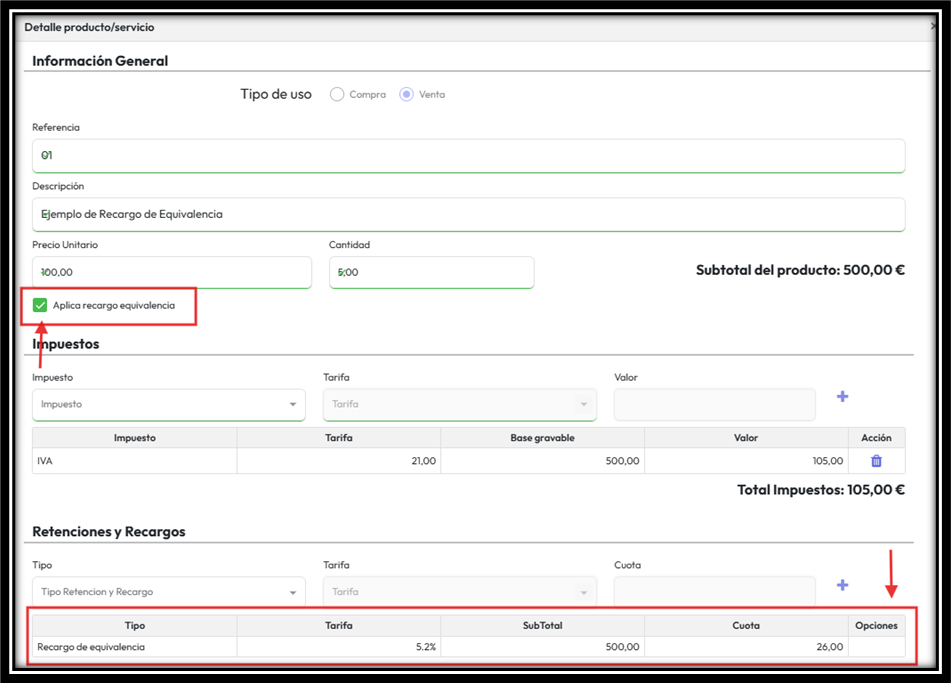Screen dimensions: 951x683
Task: Select the Compra radio button
Action: (337, 94)
